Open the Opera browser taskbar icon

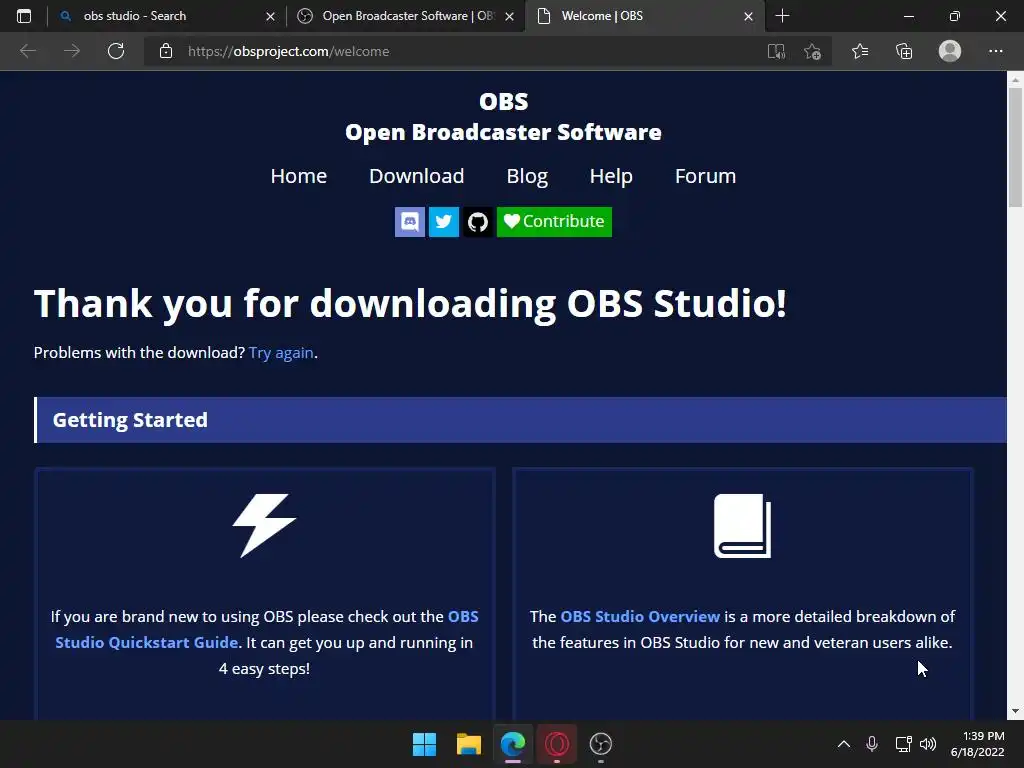coord(556,744)
